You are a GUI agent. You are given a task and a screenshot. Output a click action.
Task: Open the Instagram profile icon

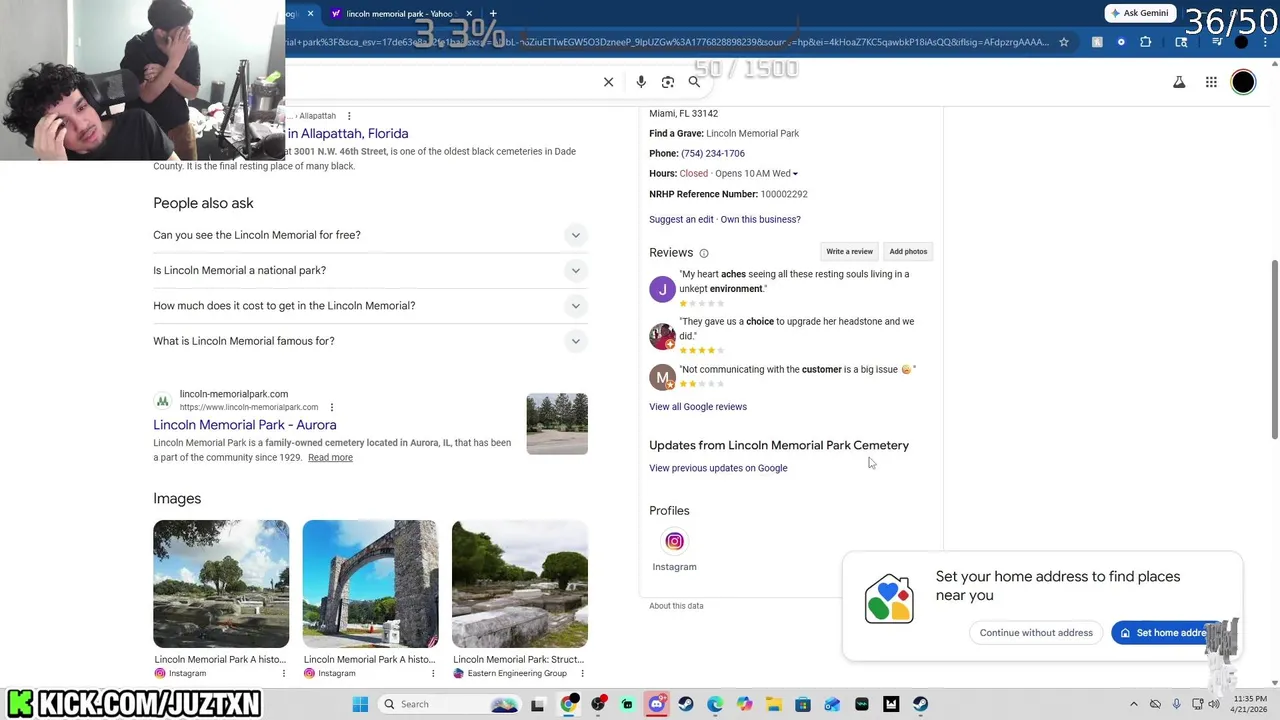(675, 541)
